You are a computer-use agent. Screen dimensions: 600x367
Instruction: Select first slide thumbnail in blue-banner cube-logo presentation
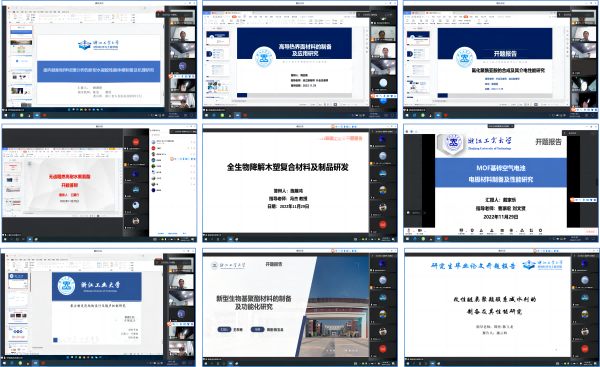point(21,32)
